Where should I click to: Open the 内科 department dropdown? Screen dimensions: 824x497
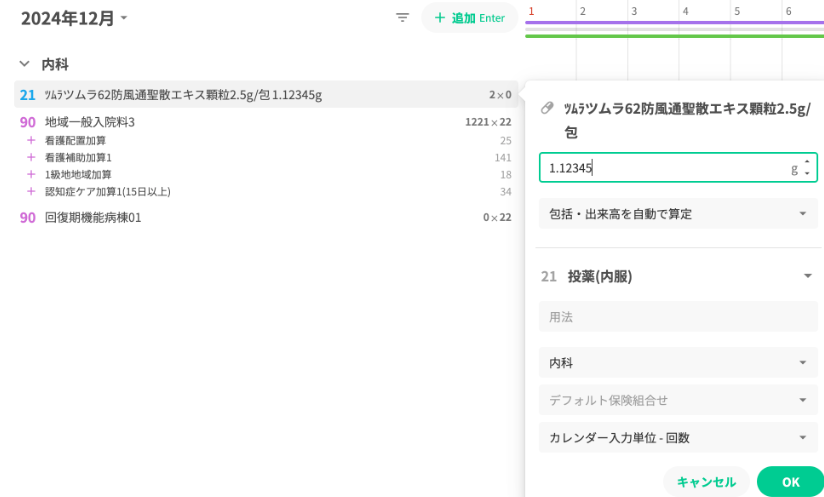(677, 363)
